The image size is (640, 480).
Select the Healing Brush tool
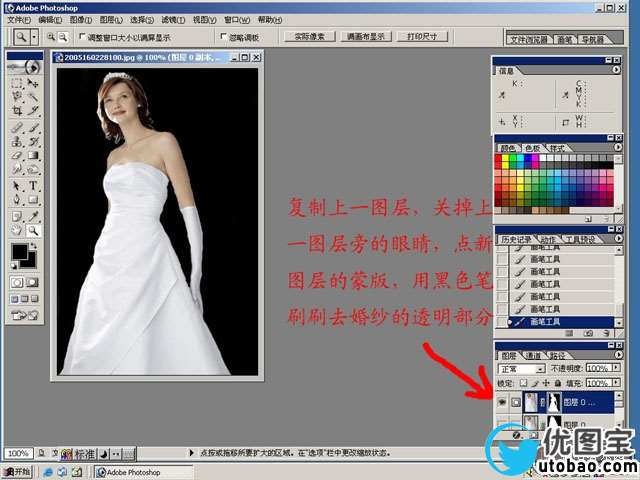[17, 128]
